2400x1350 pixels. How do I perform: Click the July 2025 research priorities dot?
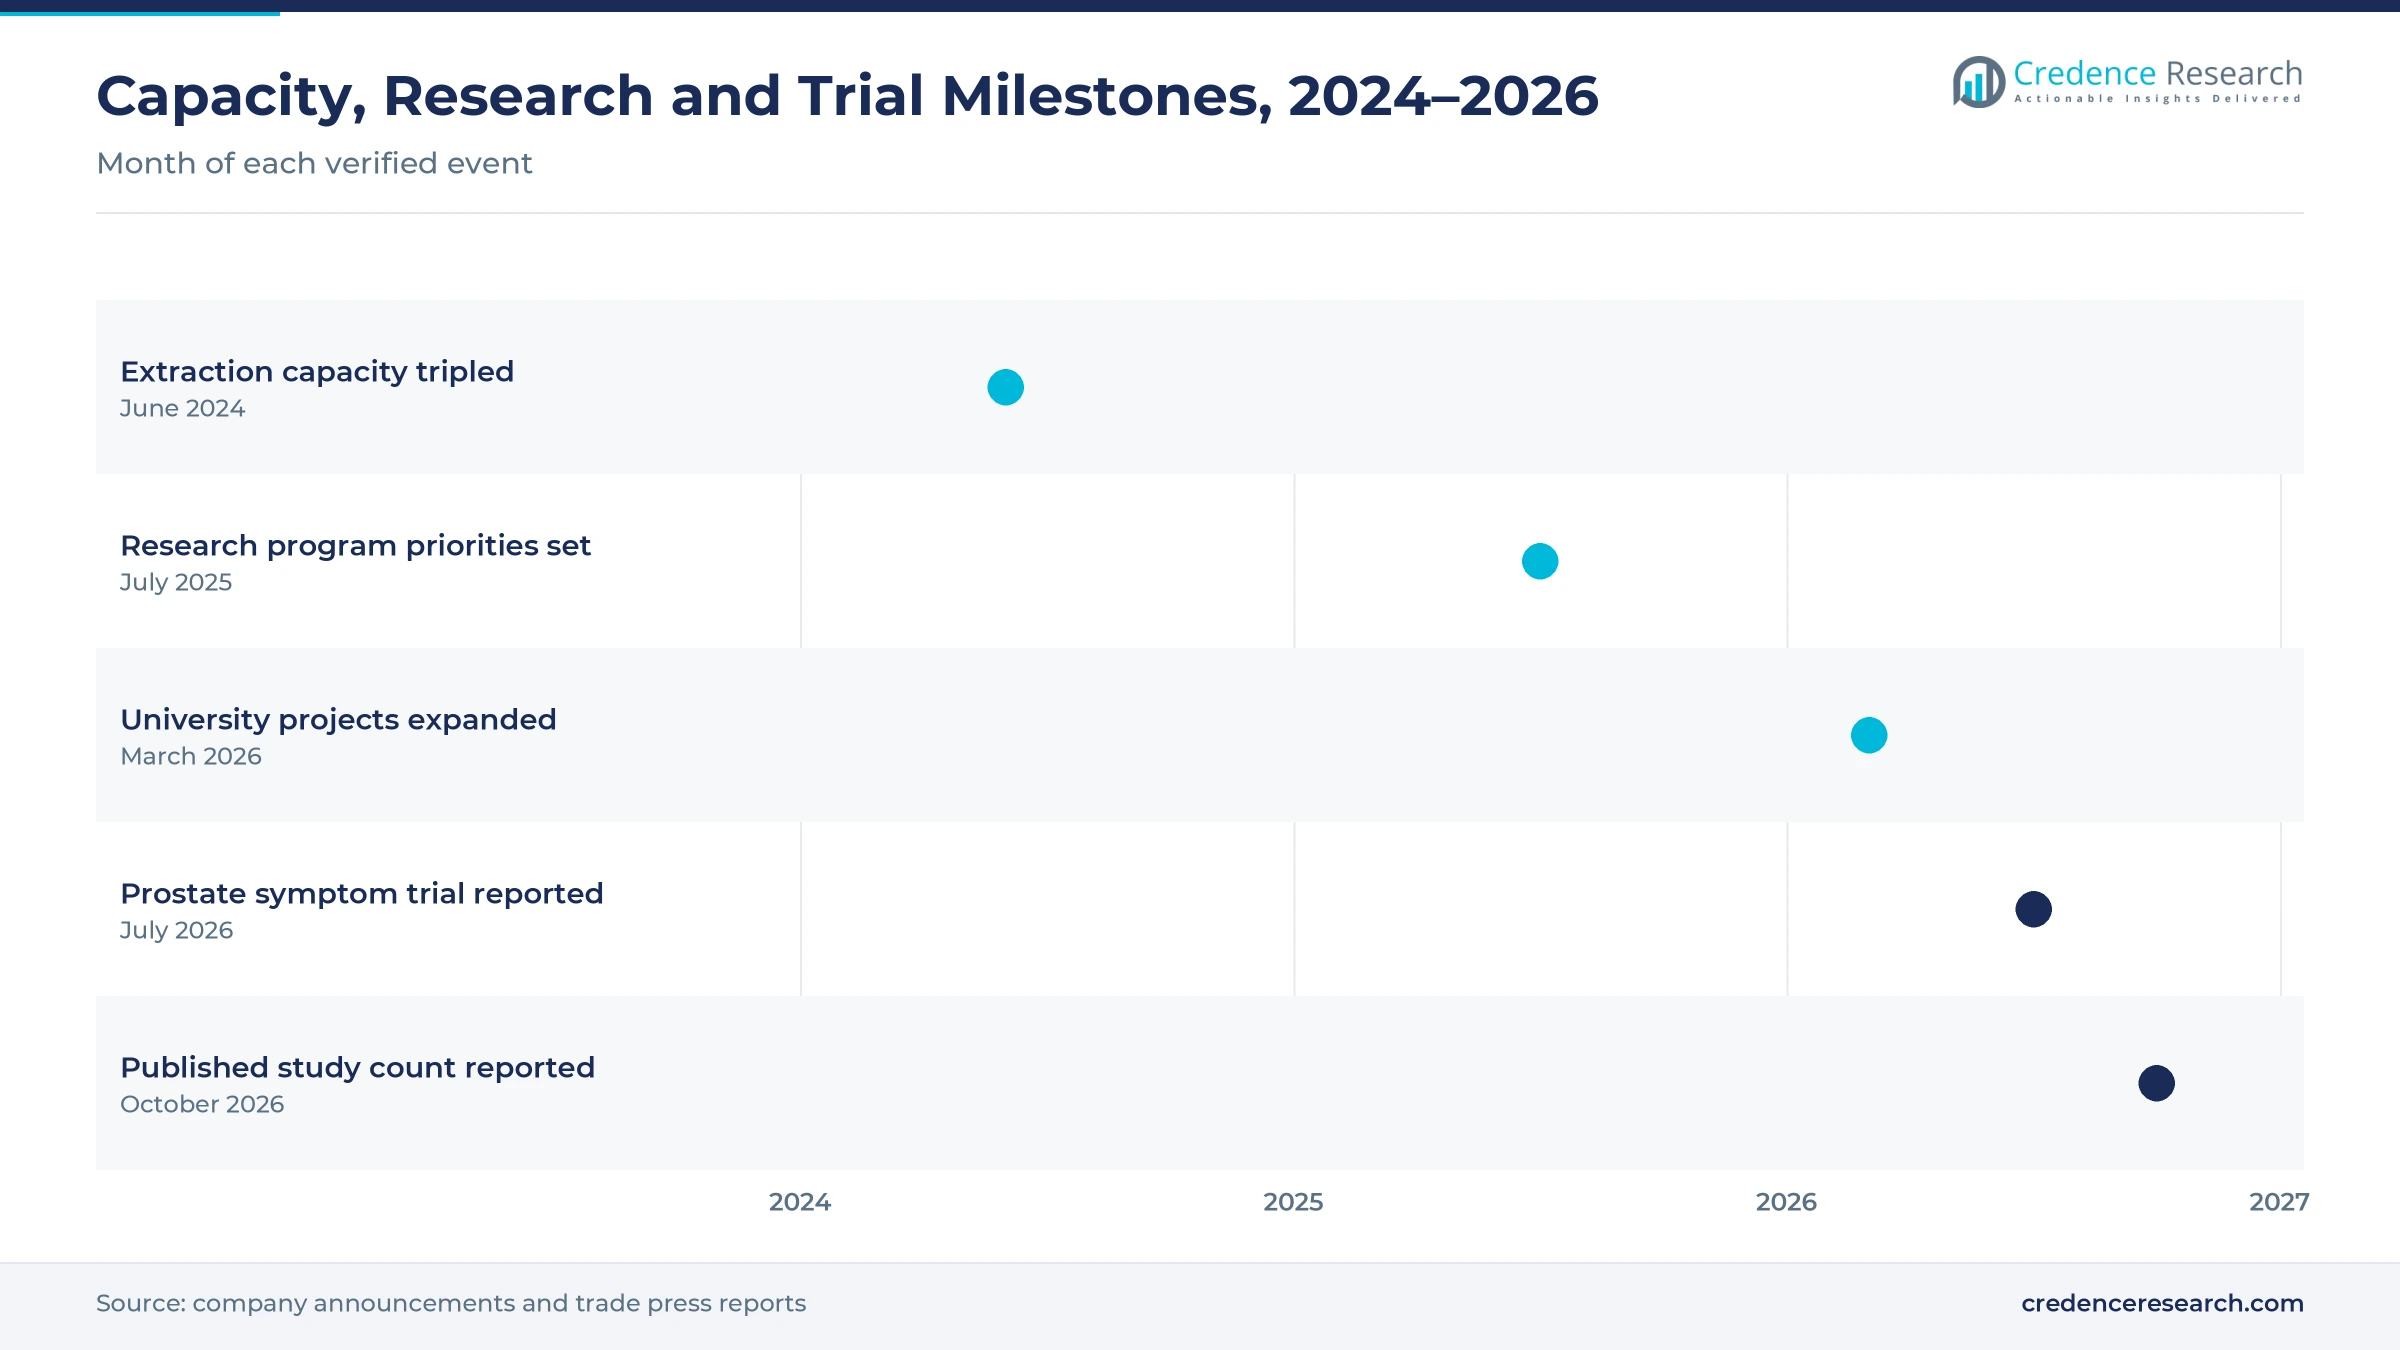point(1540,561)
